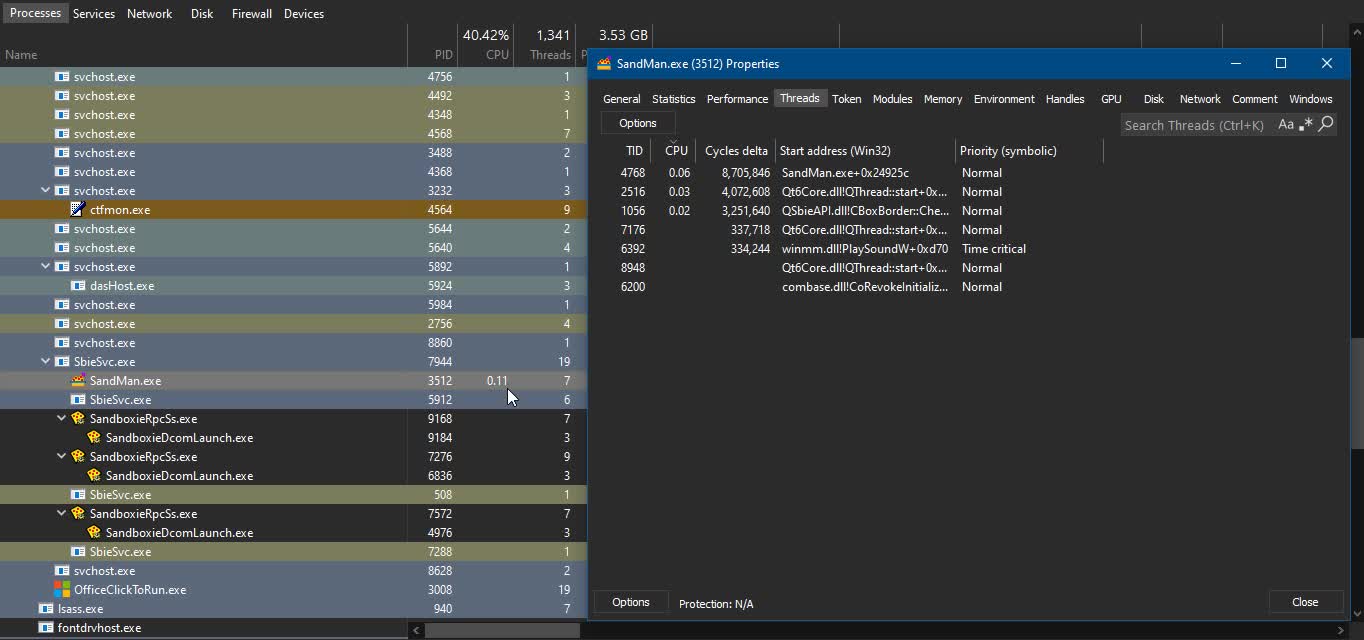Click the dasHost.exe process icon
The width and height of the screenshot is (1364, 640).
(x=78, y=286)
